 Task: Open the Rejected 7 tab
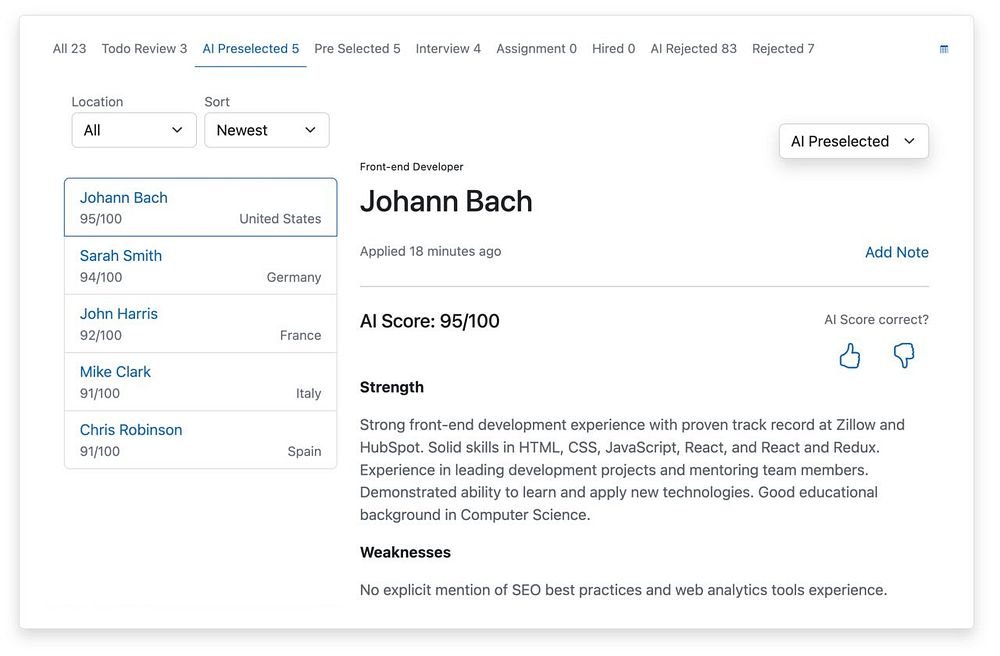[783, 49]
